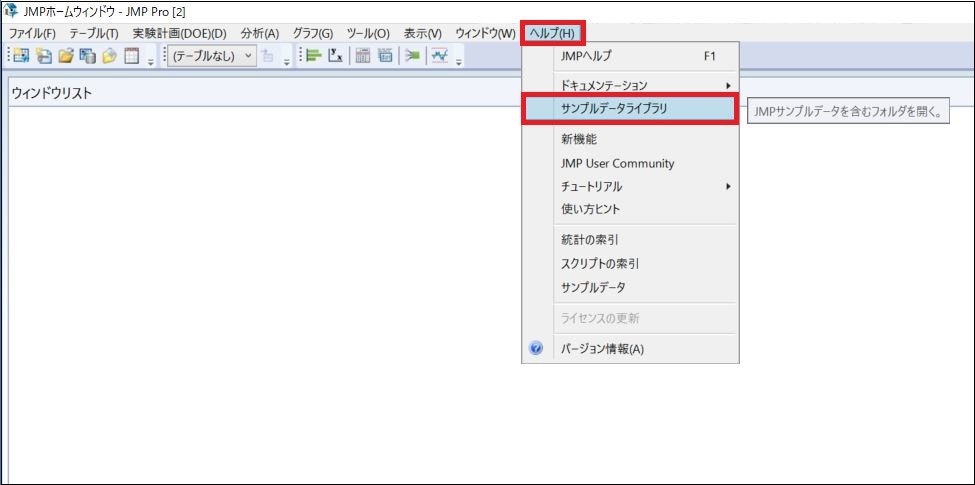Expand the ドキュメンテーション submenu arrow

point(728,85)
